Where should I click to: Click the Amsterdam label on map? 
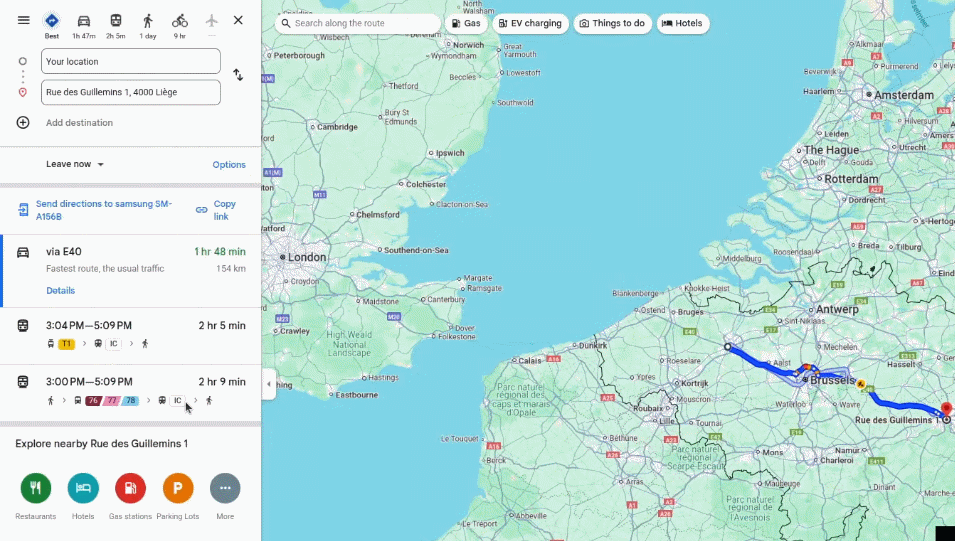904,95
